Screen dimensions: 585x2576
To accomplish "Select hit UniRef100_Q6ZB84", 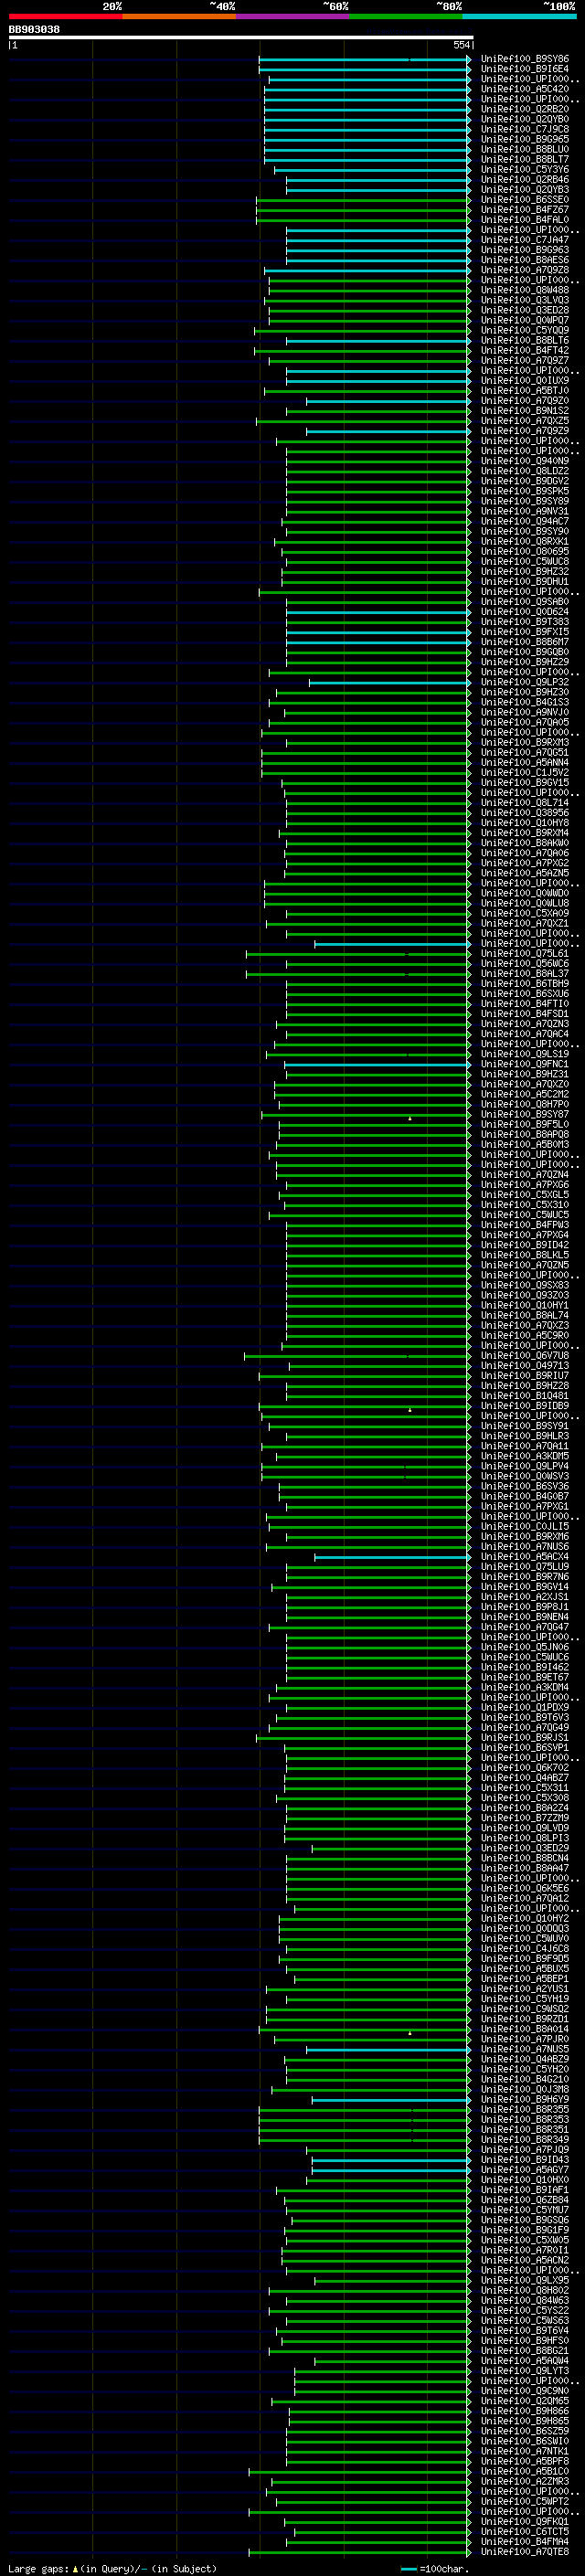I will 525,2199.
